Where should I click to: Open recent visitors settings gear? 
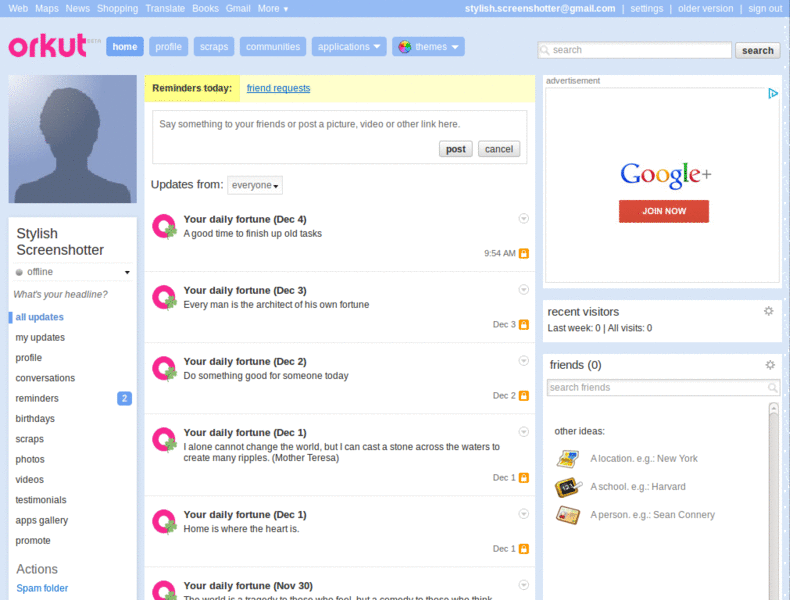(768, 311)
